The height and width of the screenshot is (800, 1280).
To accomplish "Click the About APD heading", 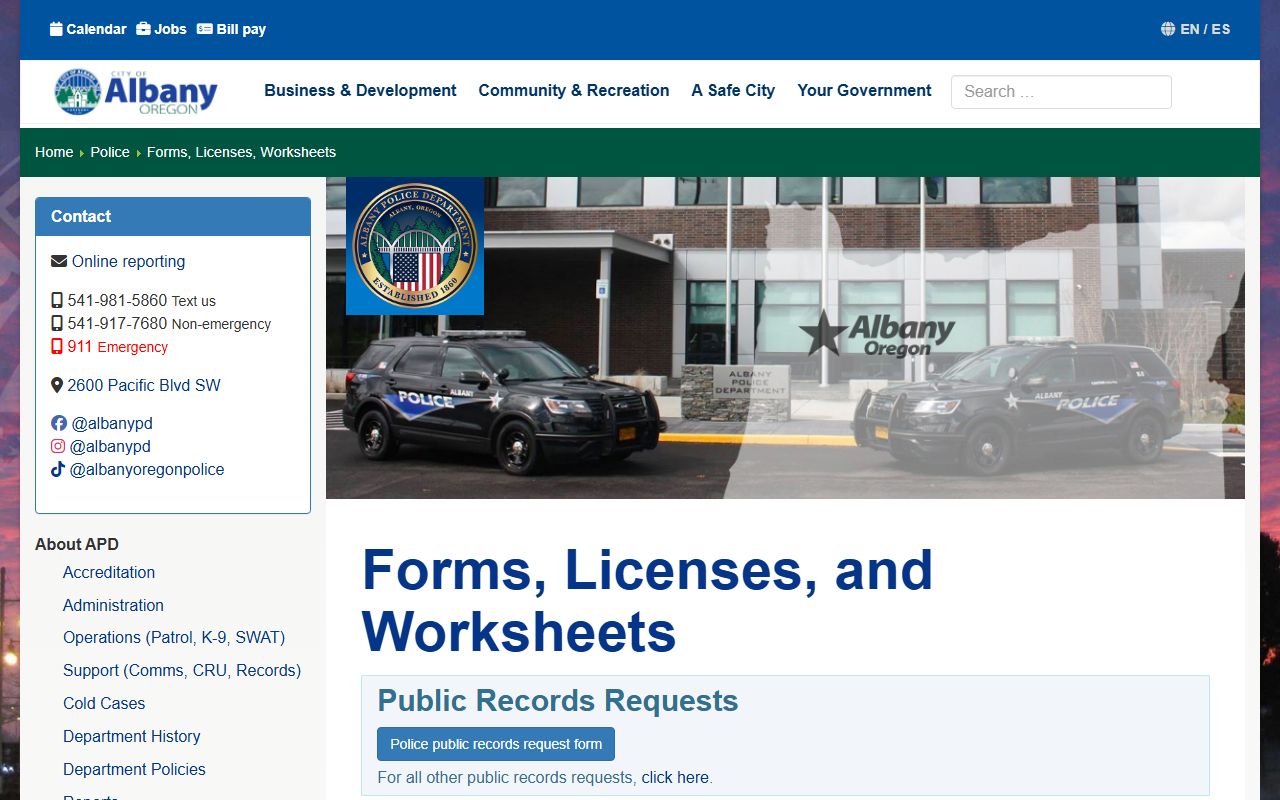I will tap(77, 544).
